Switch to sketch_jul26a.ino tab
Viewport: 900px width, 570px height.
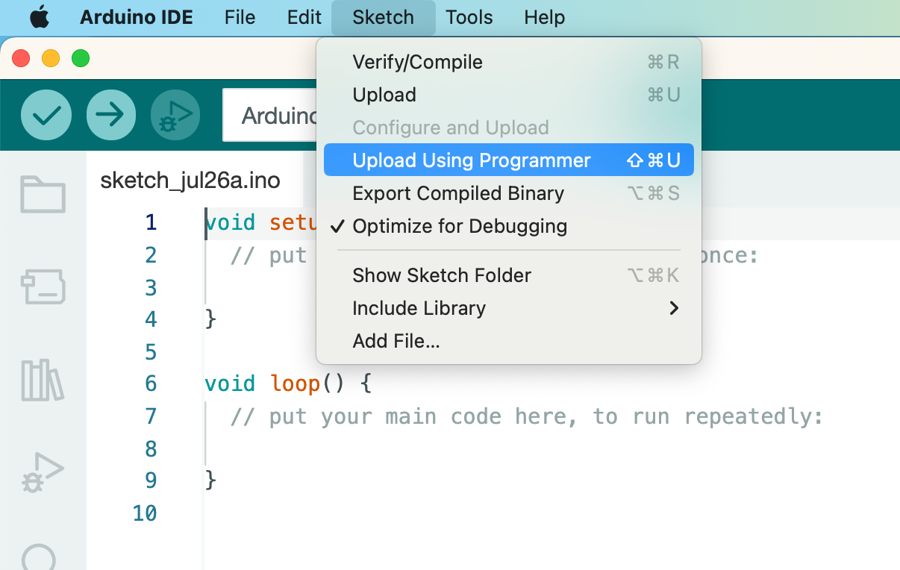pyautogui.click(x=190, y=181)
